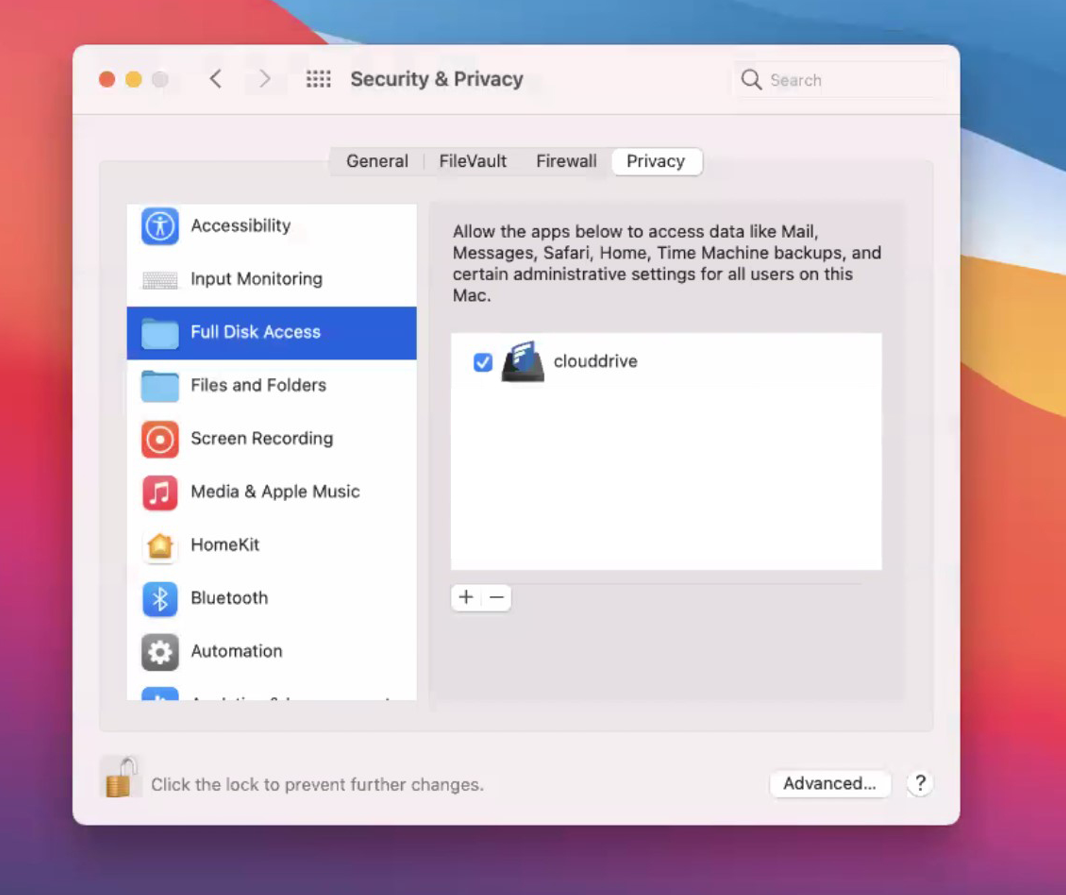The height and width of the screenshot is (895, 1066).
Task: Click the Advanced... button
Action: (829, 783)
